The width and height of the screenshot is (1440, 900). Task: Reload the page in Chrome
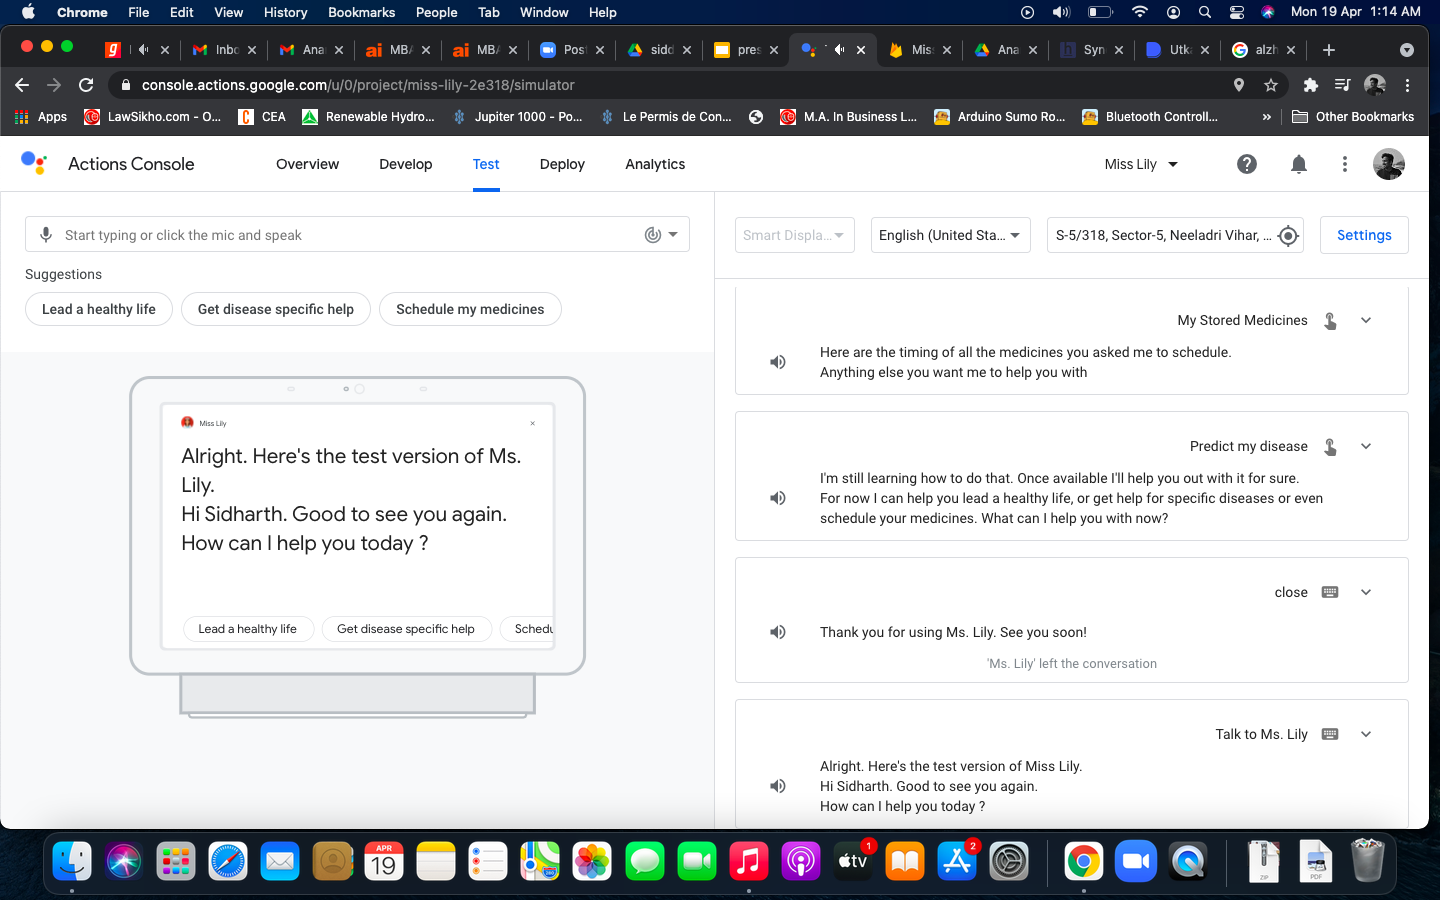pos(86,85)
